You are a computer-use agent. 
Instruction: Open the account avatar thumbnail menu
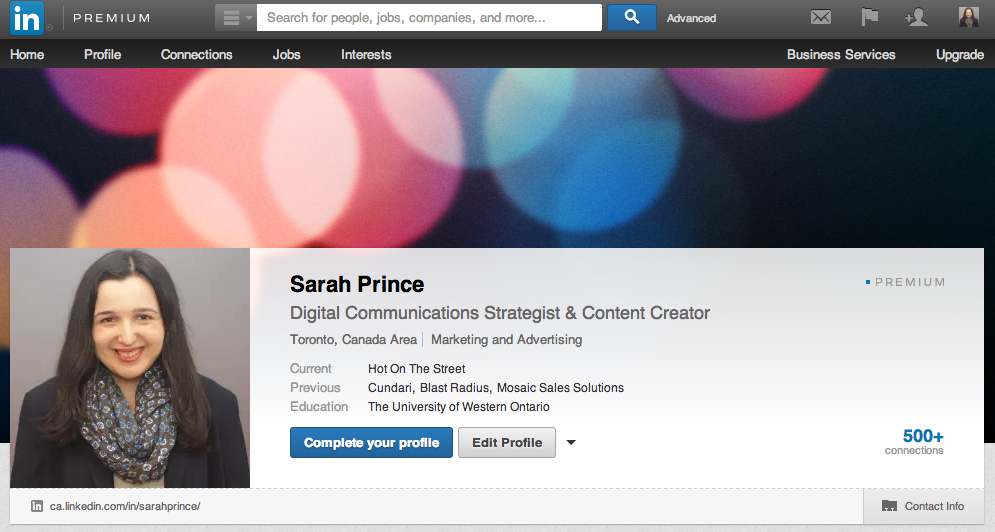[968, 17]
